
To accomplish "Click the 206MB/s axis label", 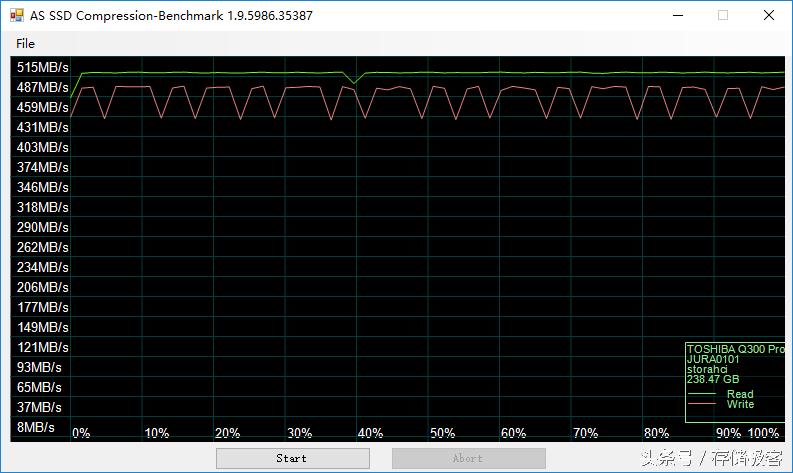I will coord(42,287).
